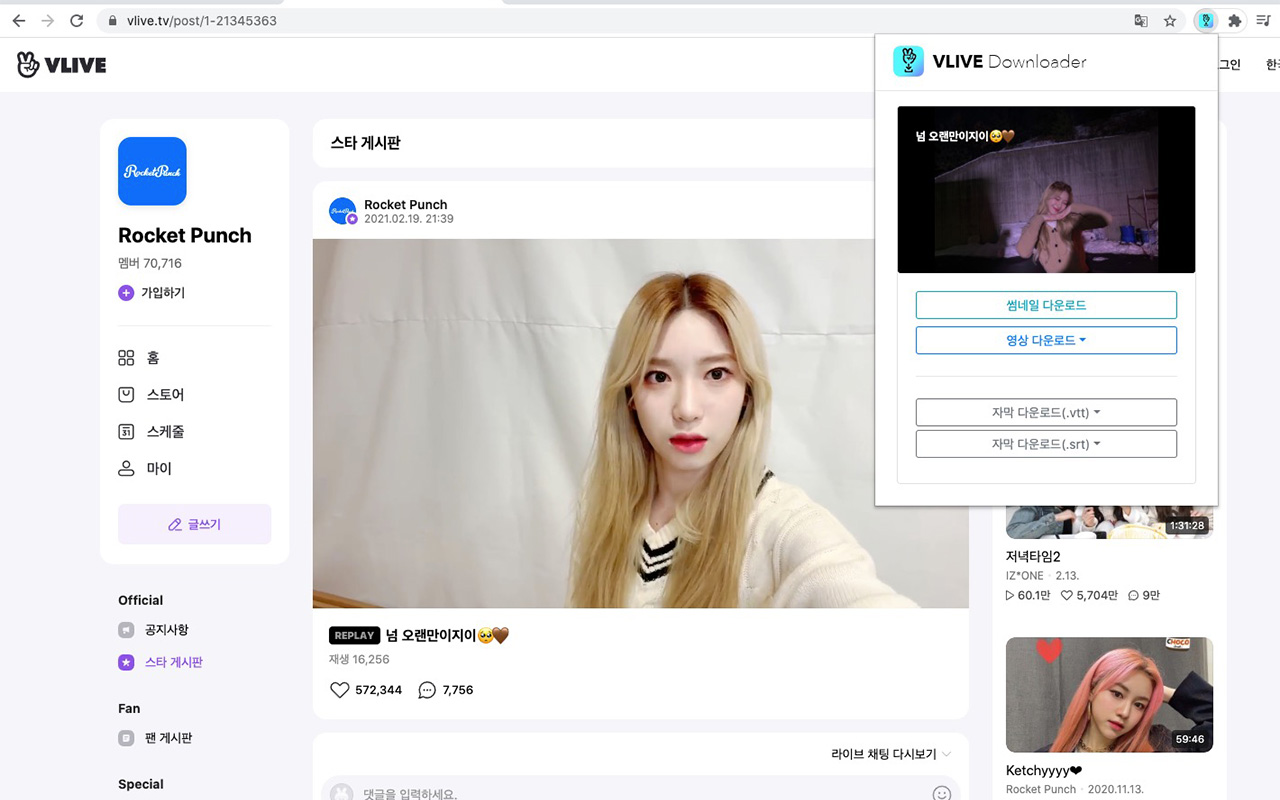This screenshot has height=800, width=1280.
Task: Open the 스타 게시판 menu item
Action: [x=174, y=662]
